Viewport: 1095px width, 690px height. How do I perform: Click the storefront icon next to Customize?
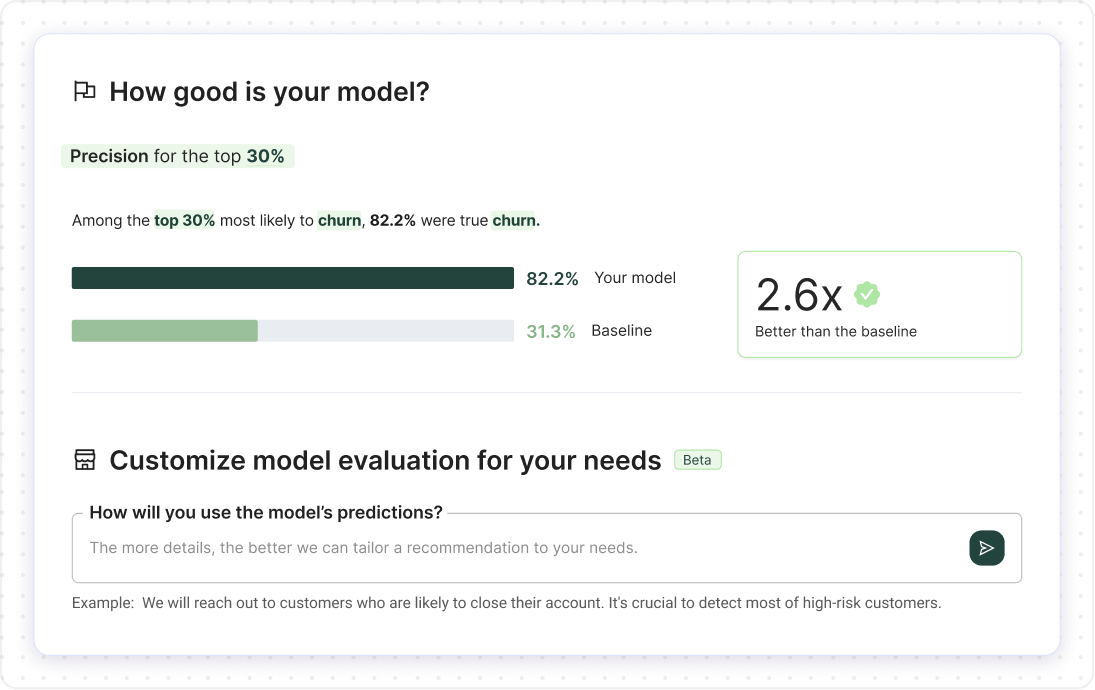85,460
